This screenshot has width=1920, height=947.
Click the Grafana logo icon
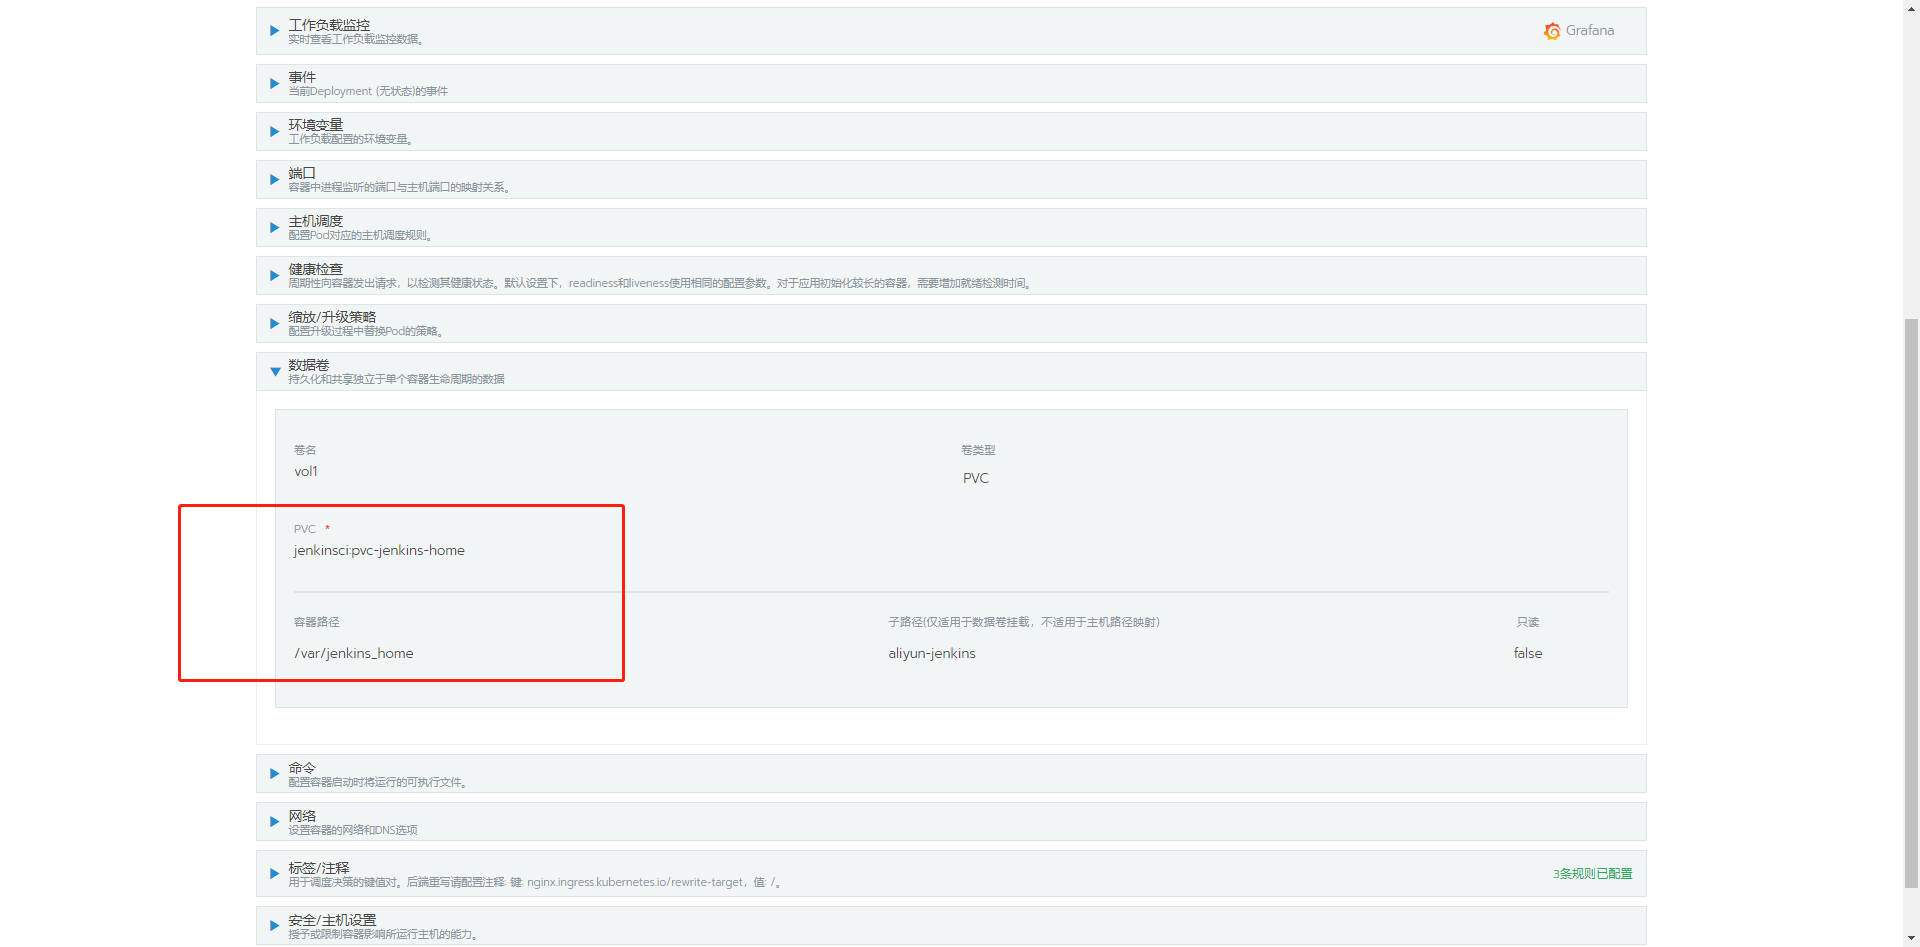1552,31
